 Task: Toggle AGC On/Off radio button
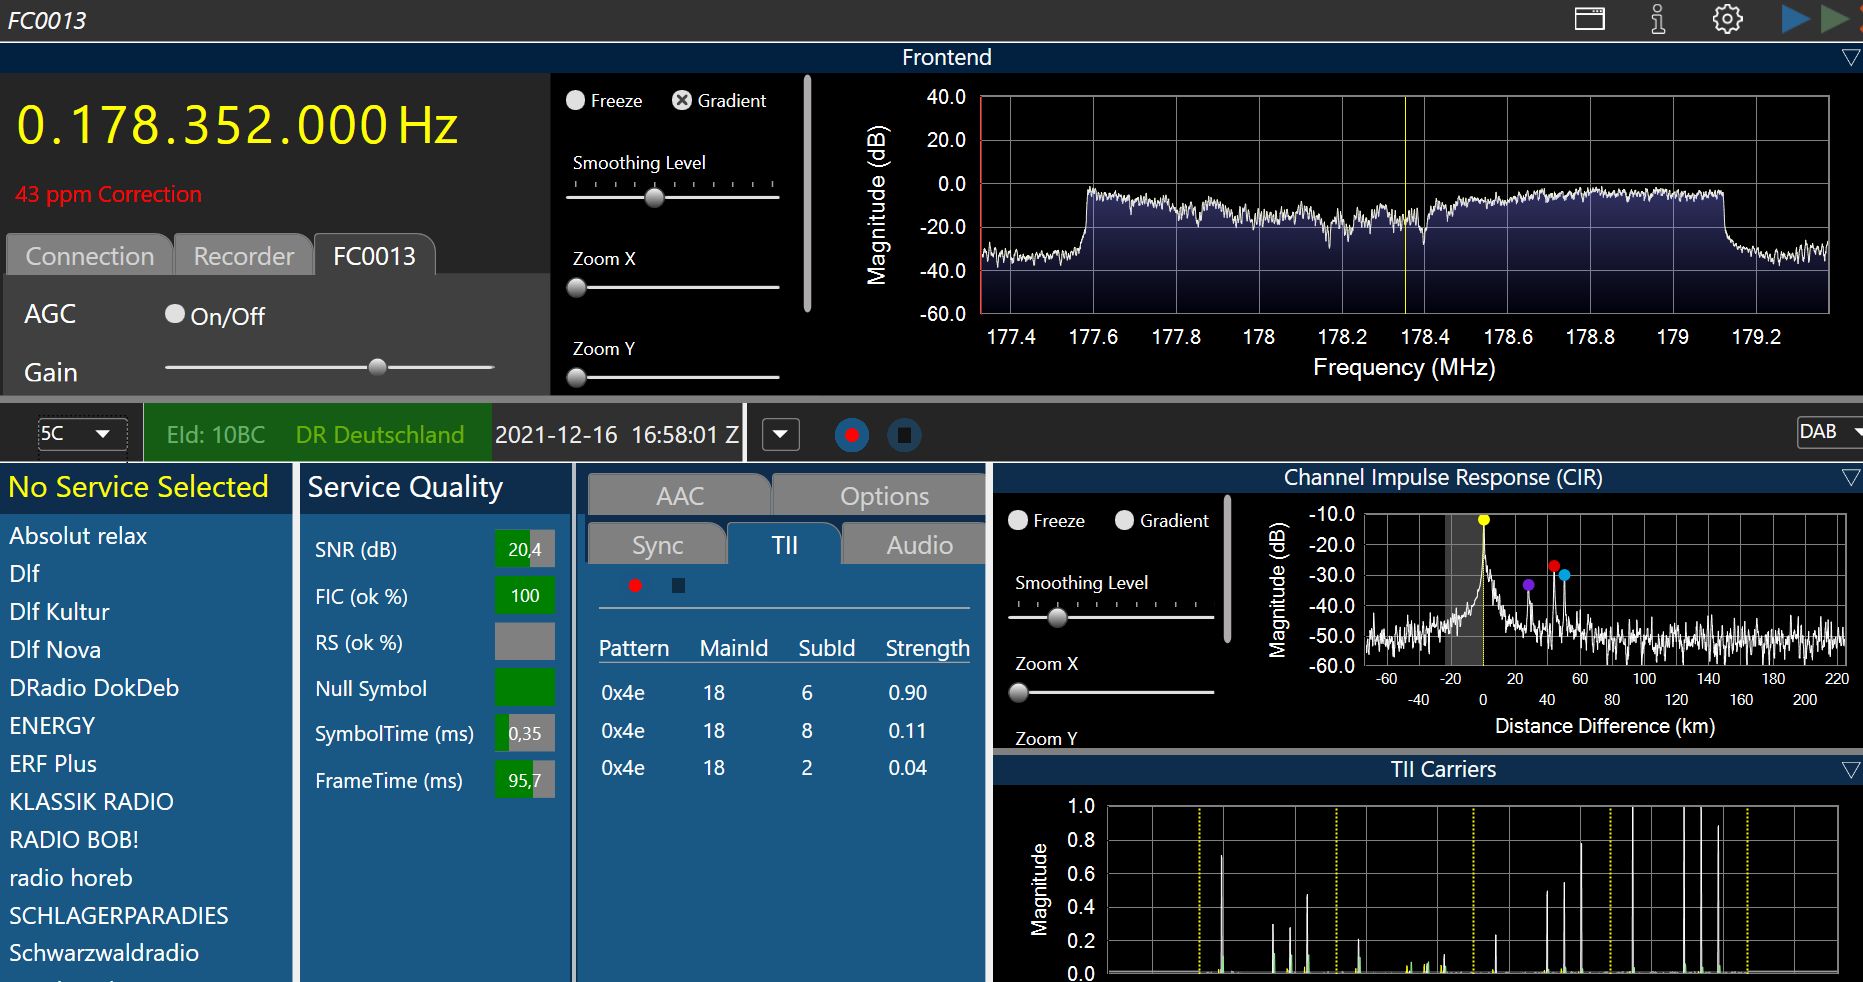coord(175,315)
